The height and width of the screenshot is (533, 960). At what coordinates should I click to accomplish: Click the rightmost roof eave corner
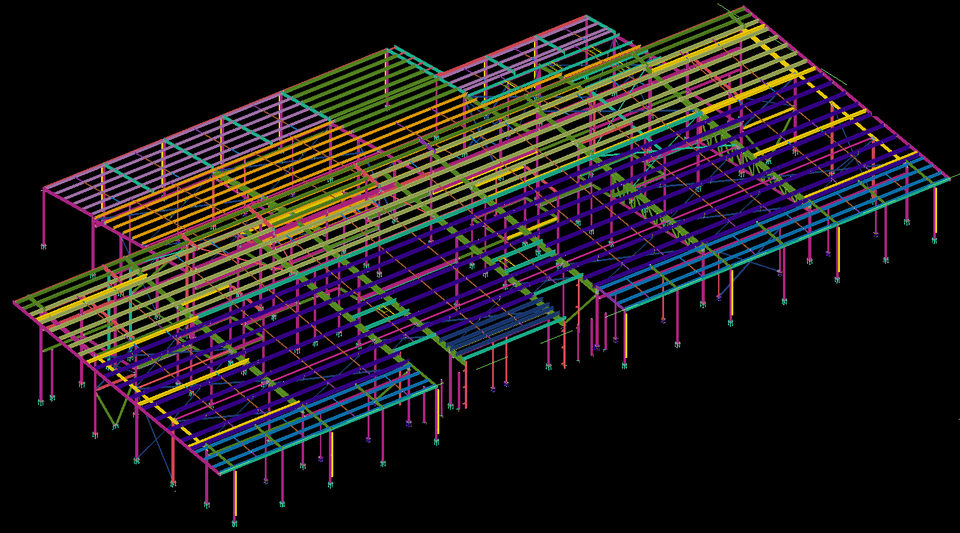949,178
